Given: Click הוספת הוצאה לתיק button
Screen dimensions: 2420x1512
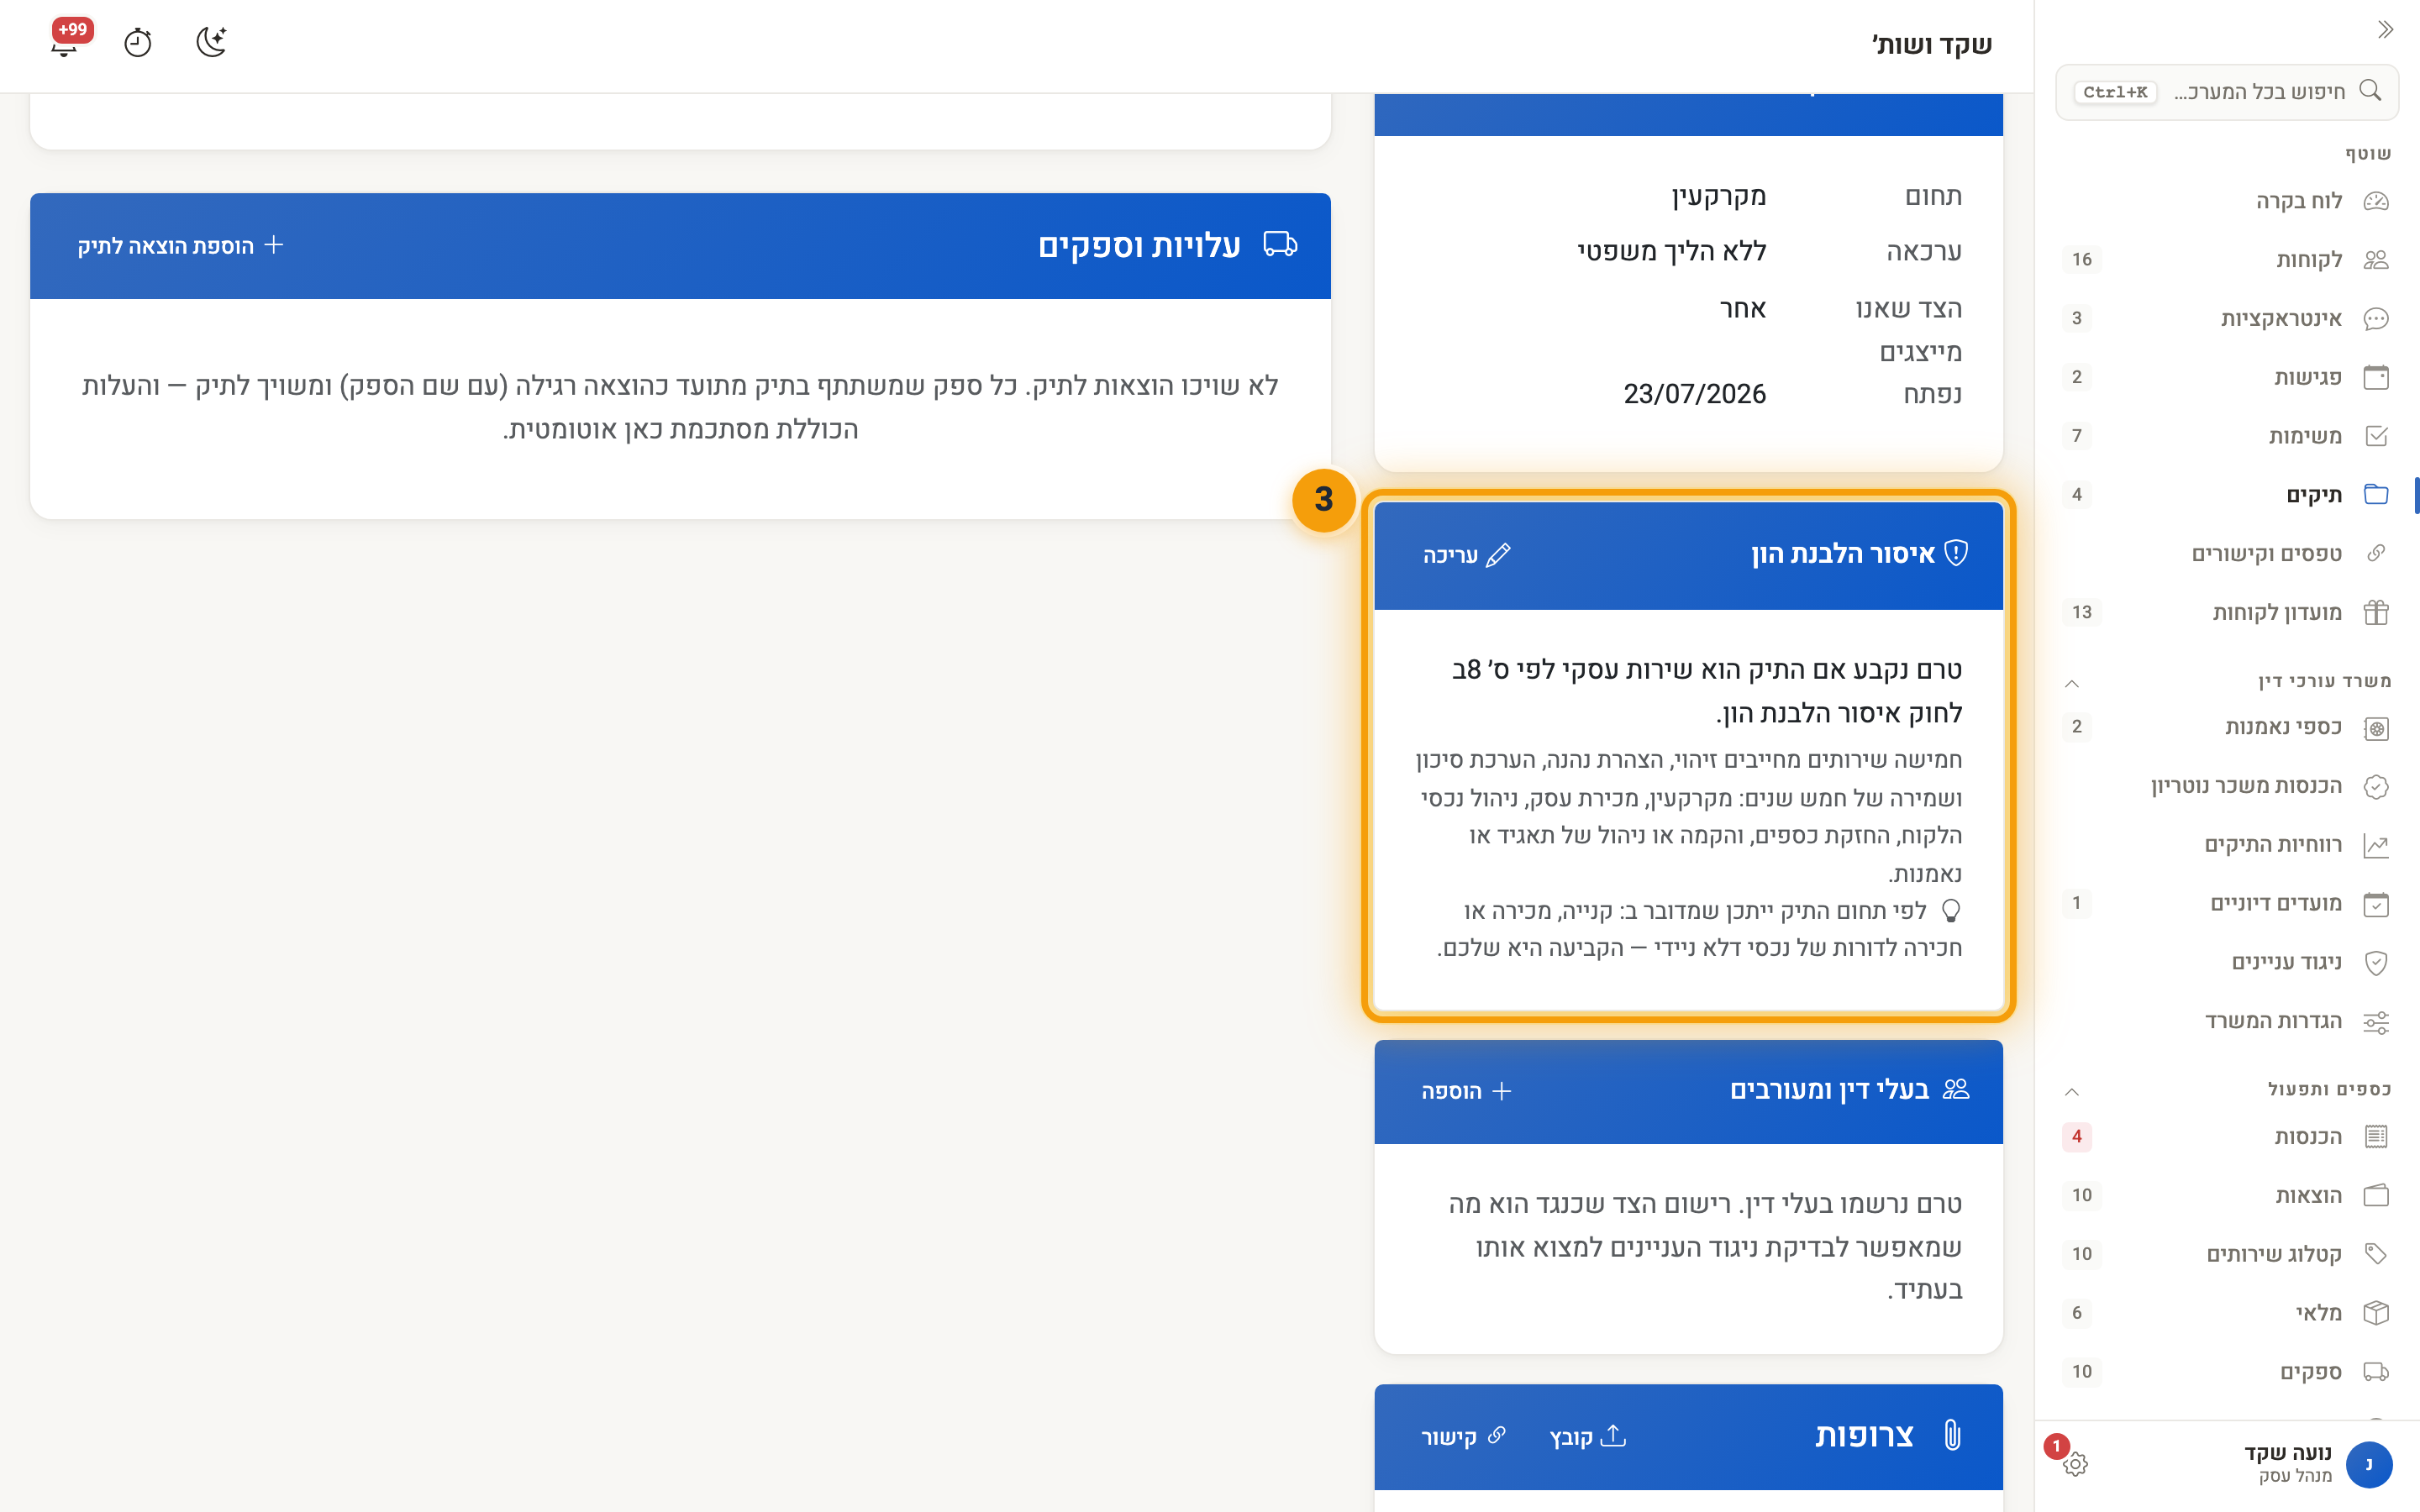Looking at the screenshot, I should click(181, 246).
